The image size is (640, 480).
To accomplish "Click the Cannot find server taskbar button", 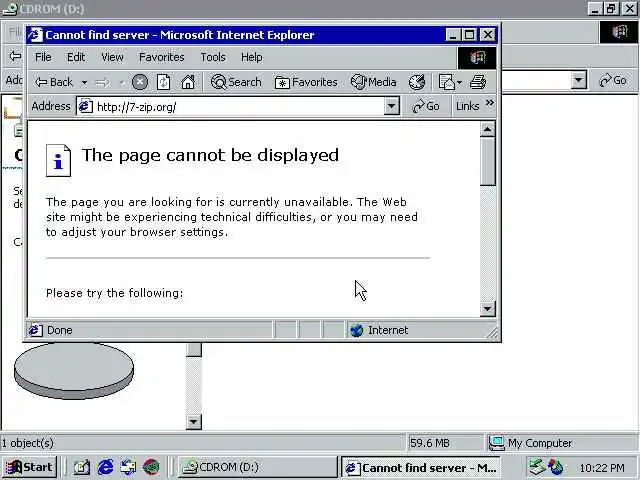I will click(420, 467).
